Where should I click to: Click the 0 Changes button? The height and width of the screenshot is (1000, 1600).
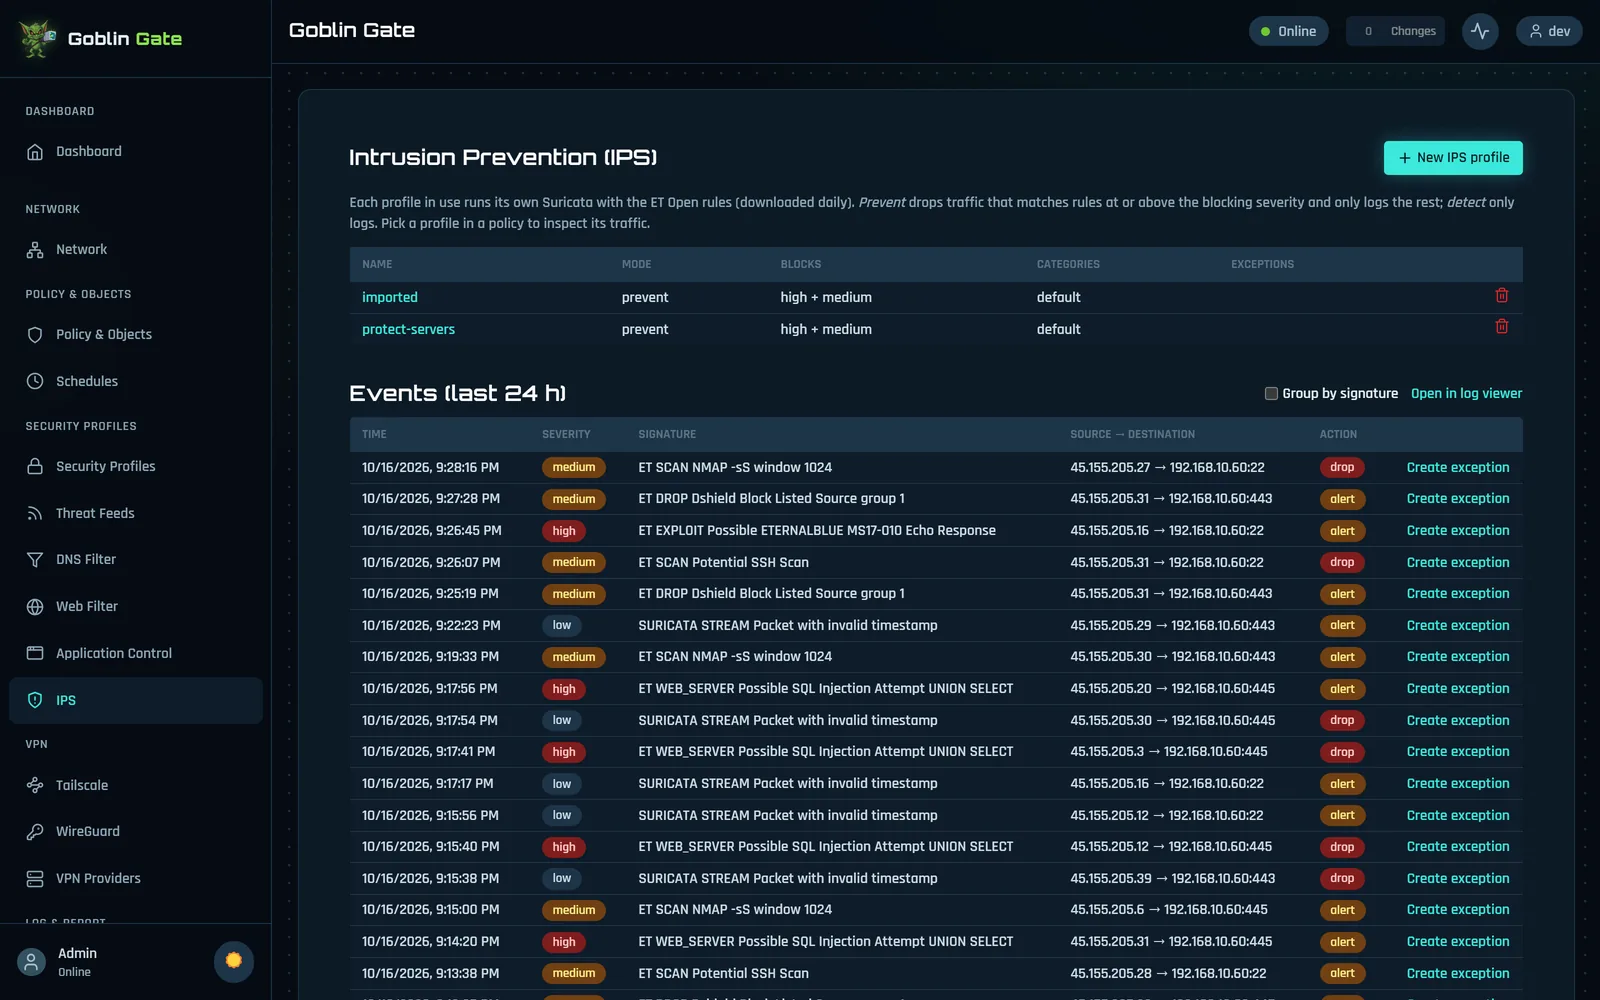[x=1395, y=31]
